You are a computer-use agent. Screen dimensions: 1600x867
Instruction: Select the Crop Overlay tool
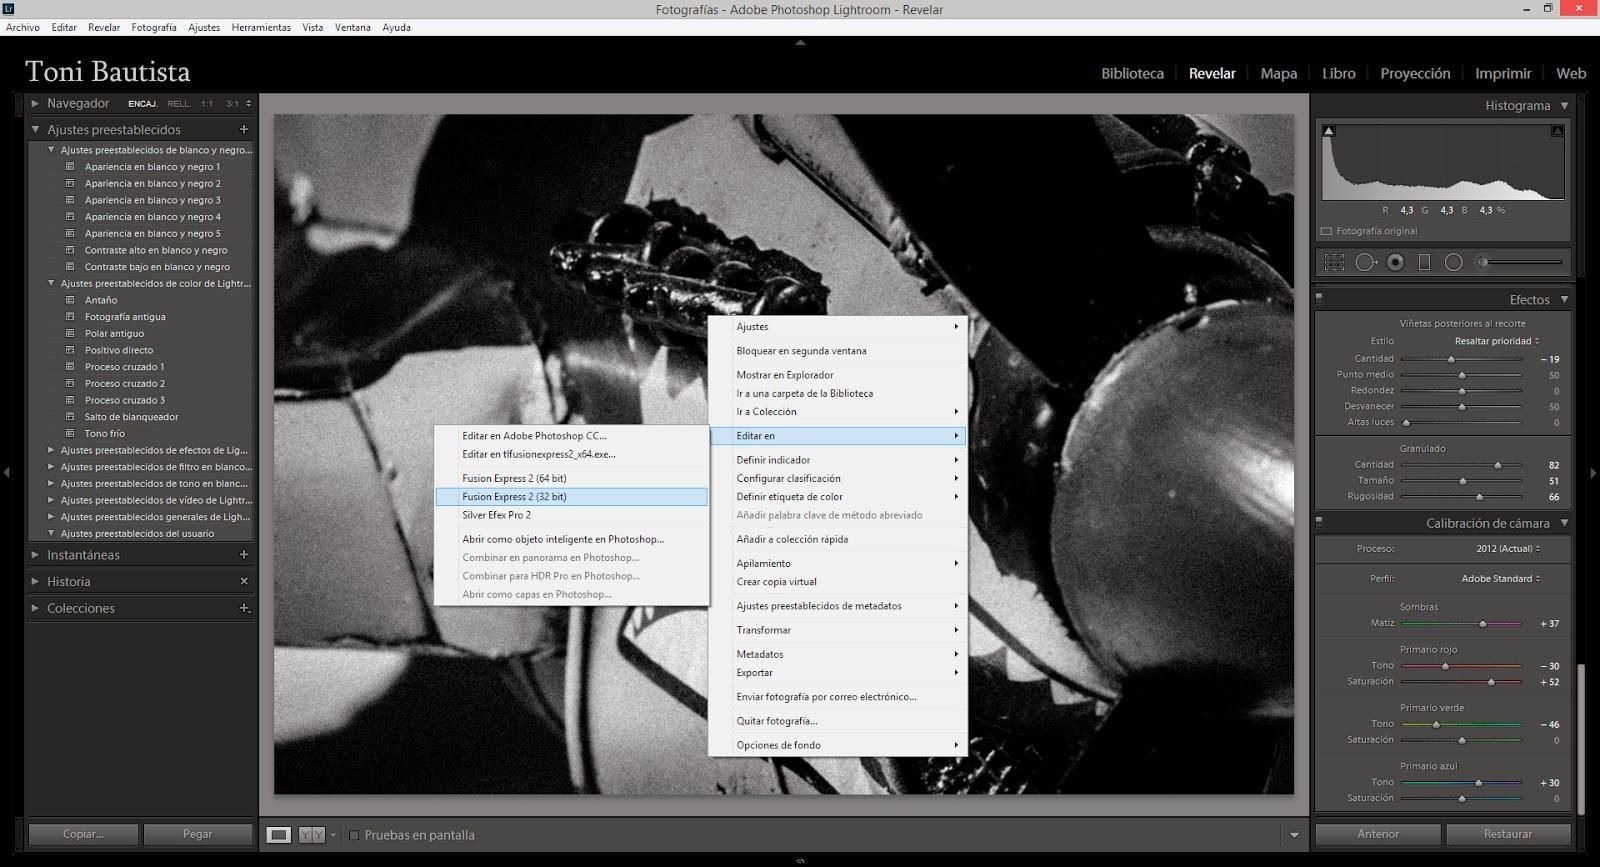click(x=1334, y=262)
